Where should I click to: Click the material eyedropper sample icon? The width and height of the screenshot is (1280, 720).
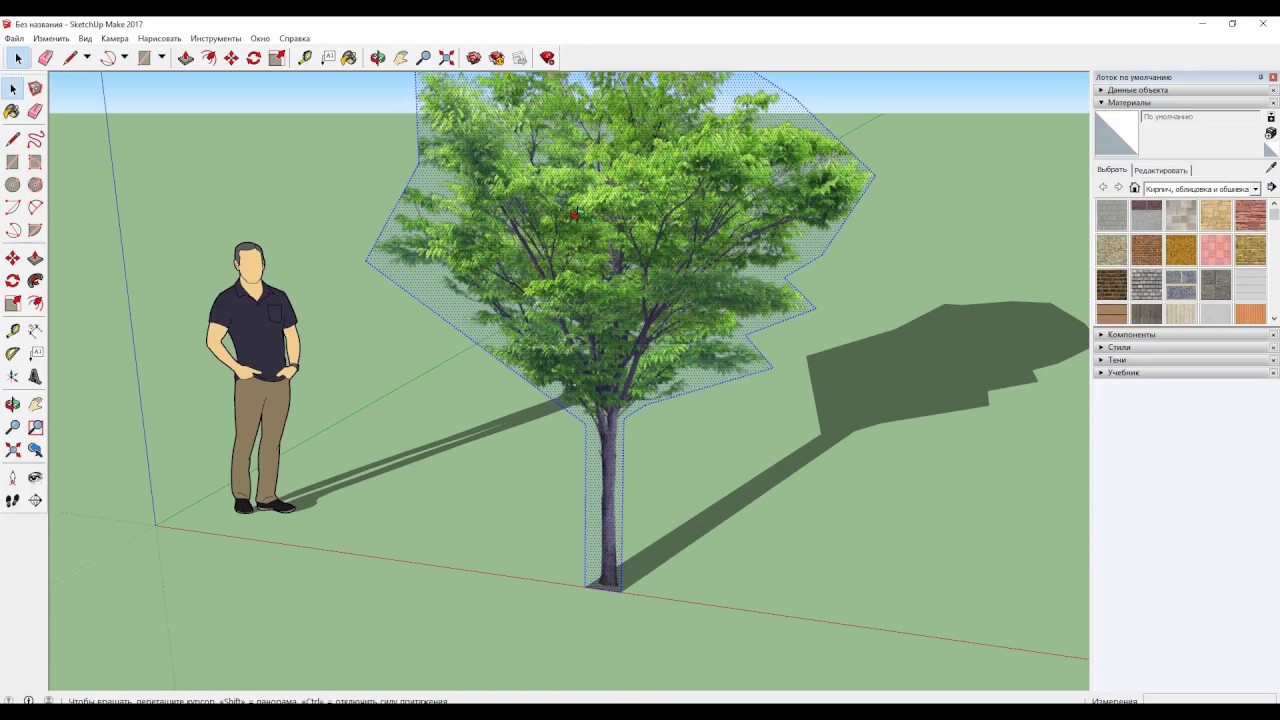pyautogui.click(x=1271, y=168)
